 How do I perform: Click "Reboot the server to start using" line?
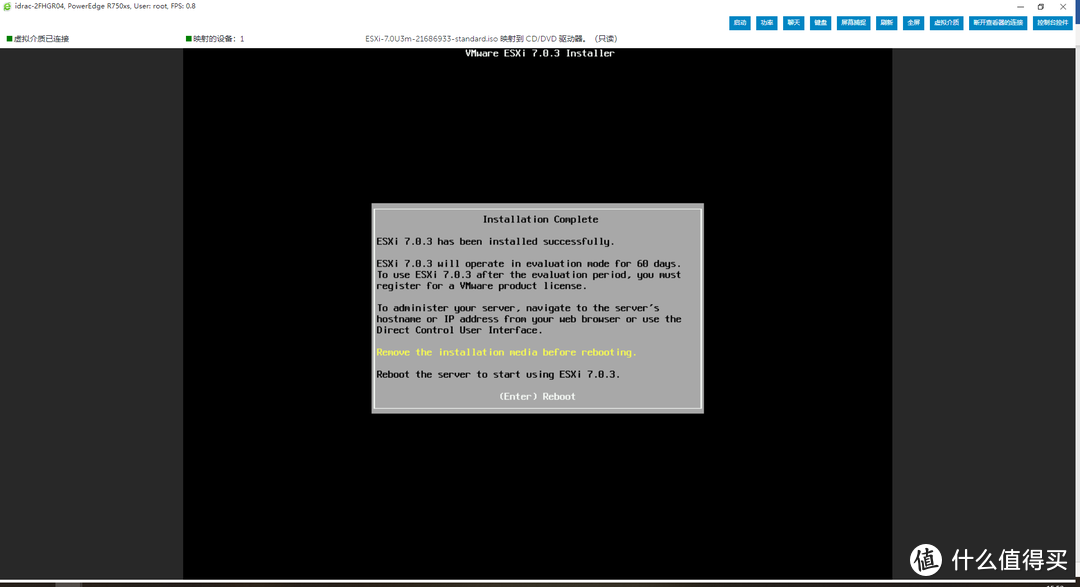498,374
